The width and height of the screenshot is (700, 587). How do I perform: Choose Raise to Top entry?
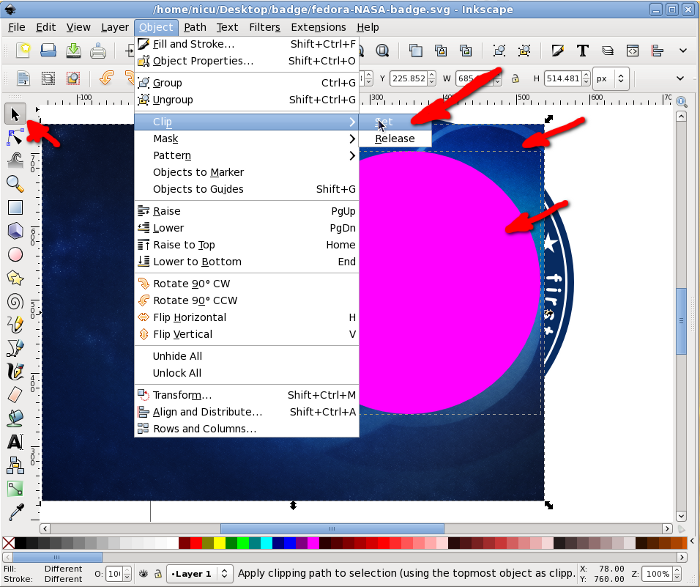coord(246,245)
